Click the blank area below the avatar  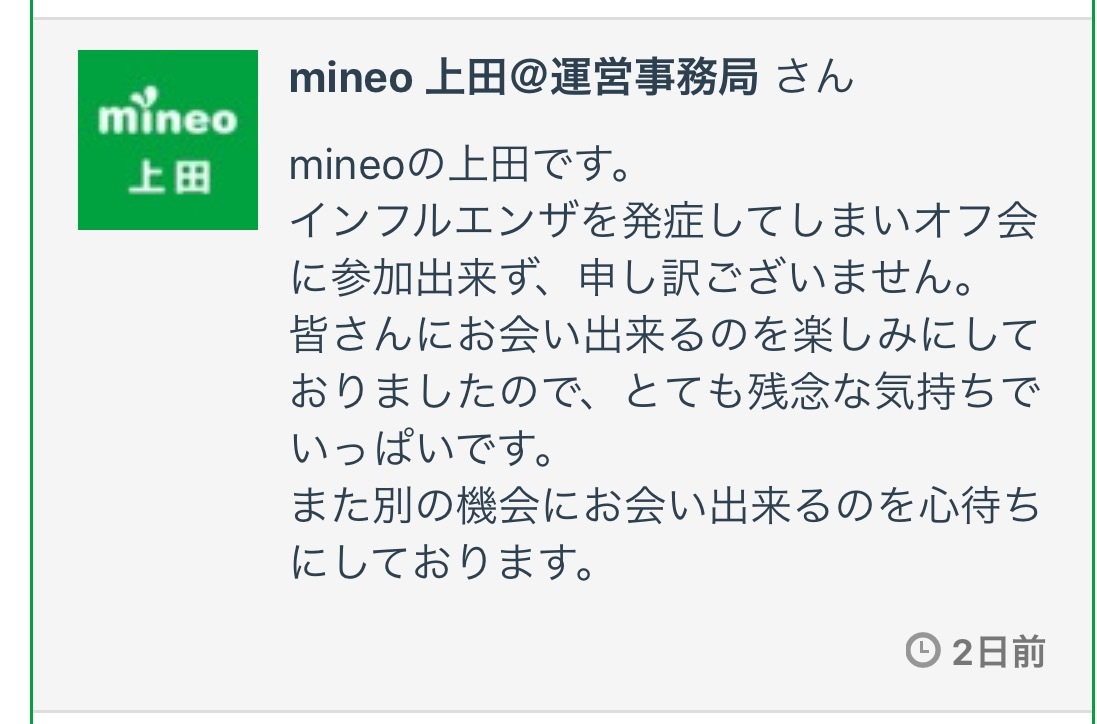click(168, 450)
